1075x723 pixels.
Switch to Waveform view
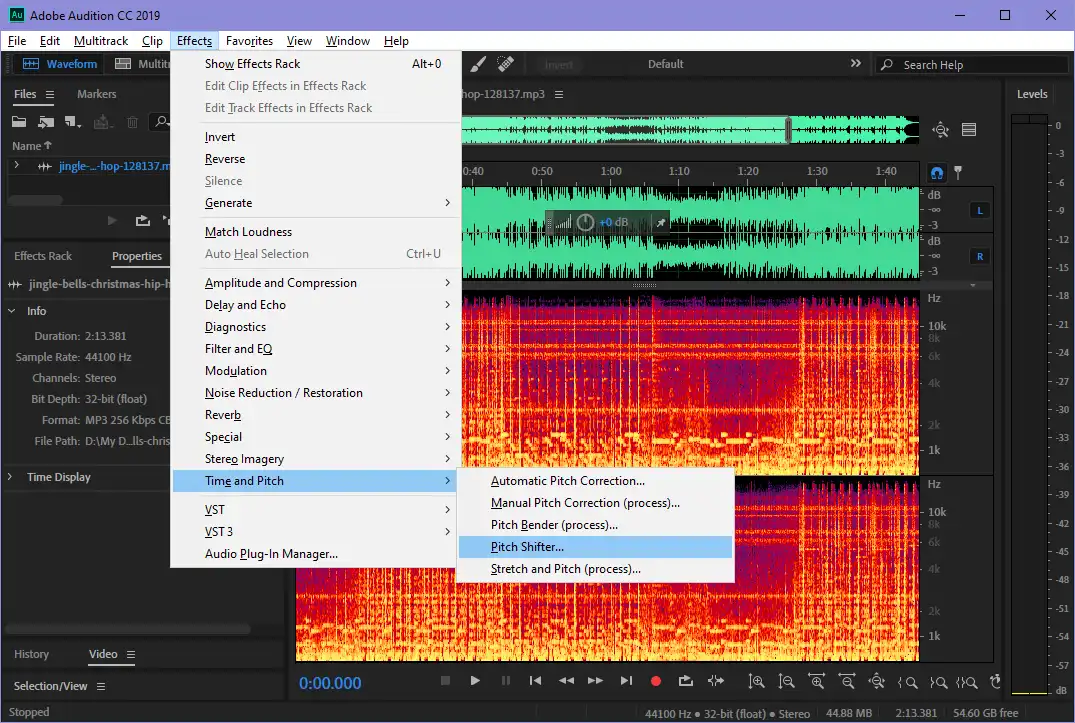pyautogui.click(x=60, y=64)
